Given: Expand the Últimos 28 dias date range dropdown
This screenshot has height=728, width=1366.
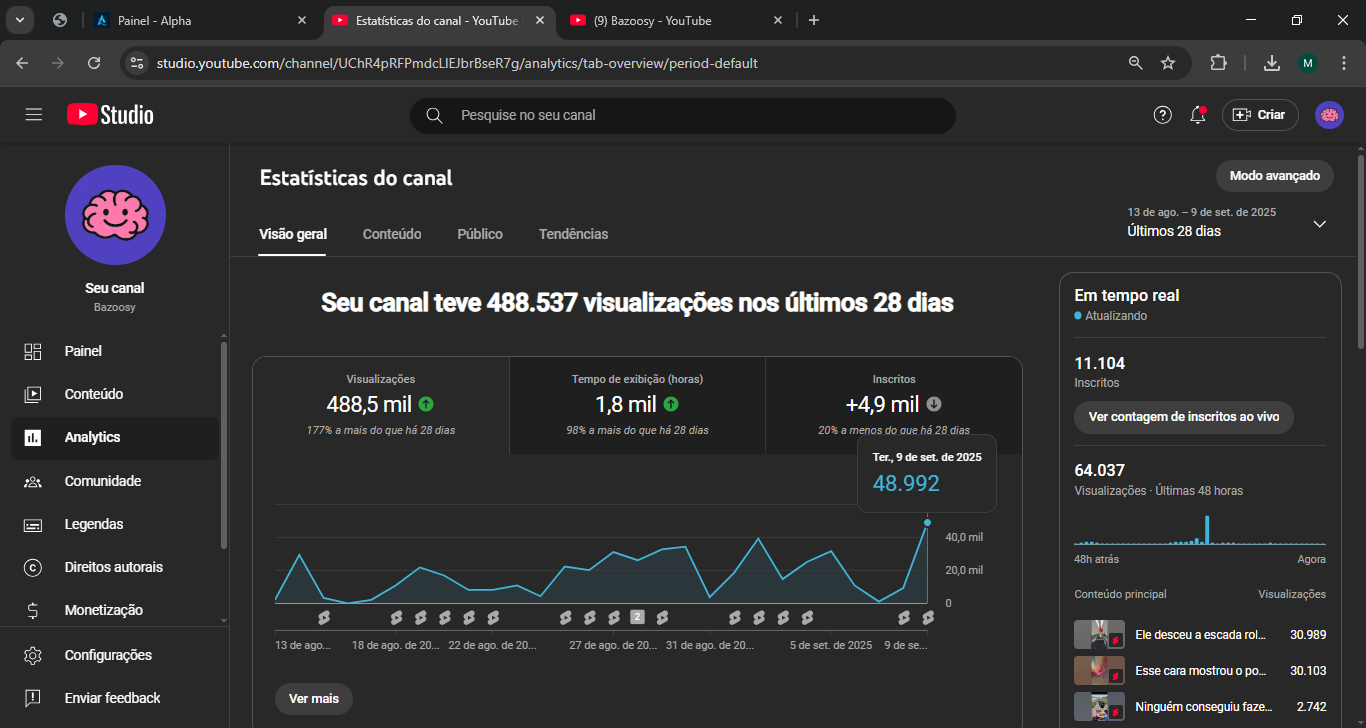Looking at the screenshot, I should 1319,224.
